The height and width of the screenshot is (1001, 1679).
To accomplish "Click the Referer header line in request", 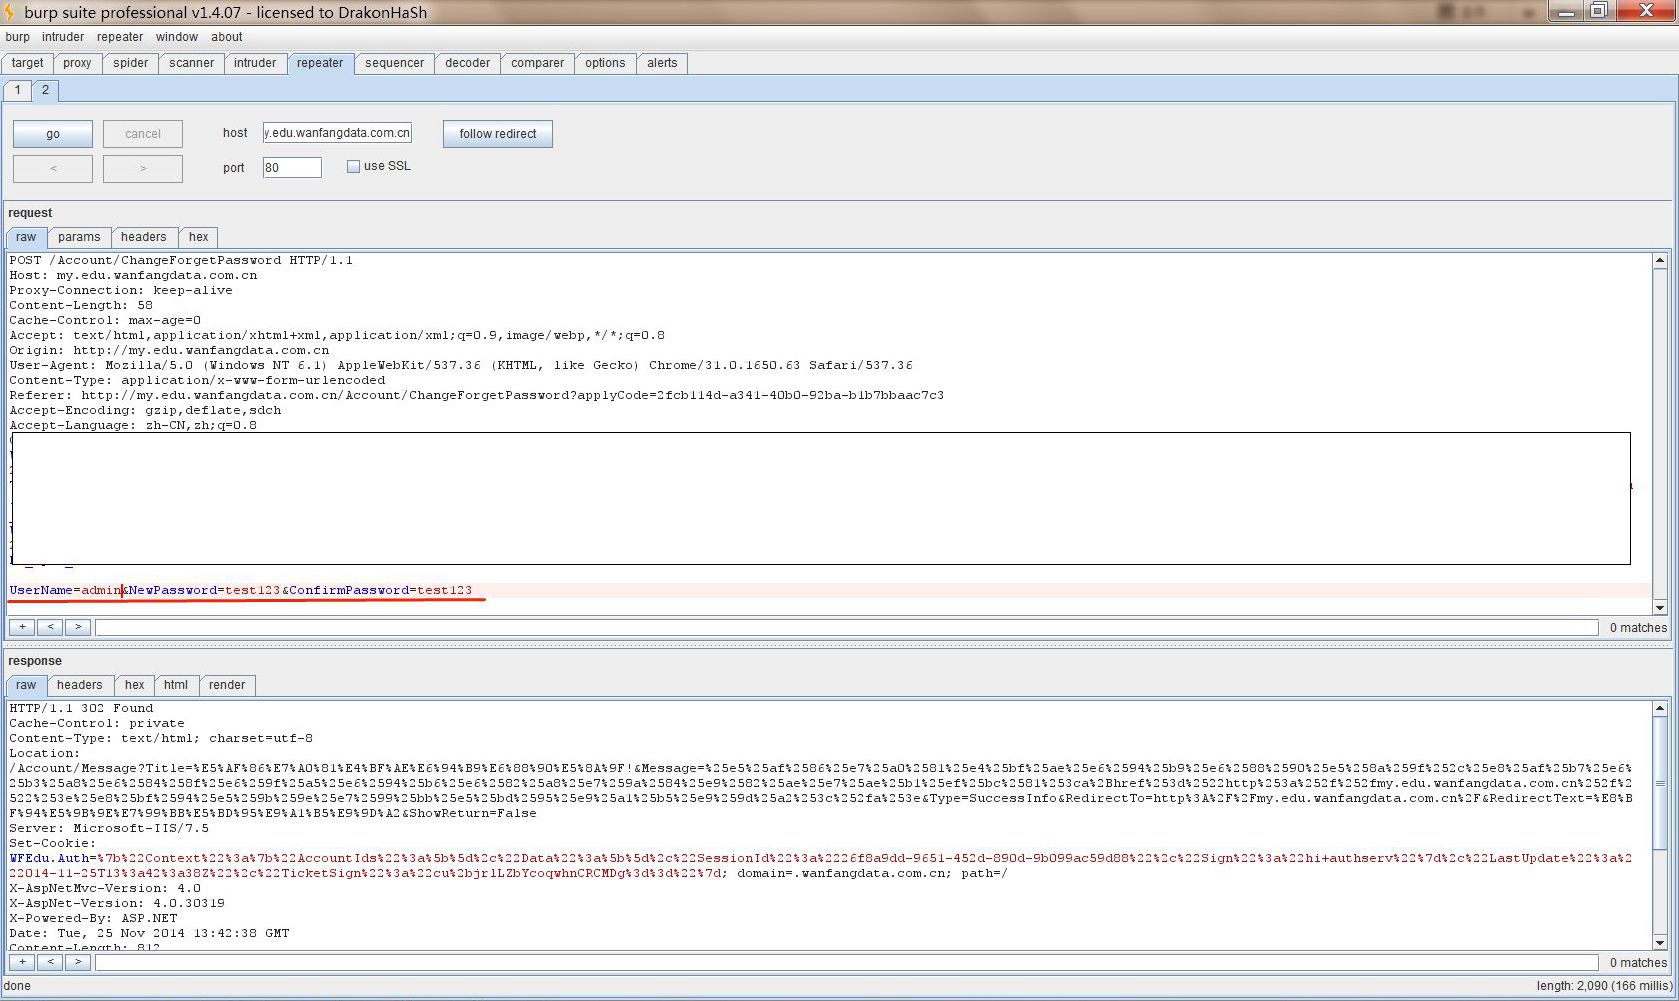I will pyautogui.click(x=477, y=395).
